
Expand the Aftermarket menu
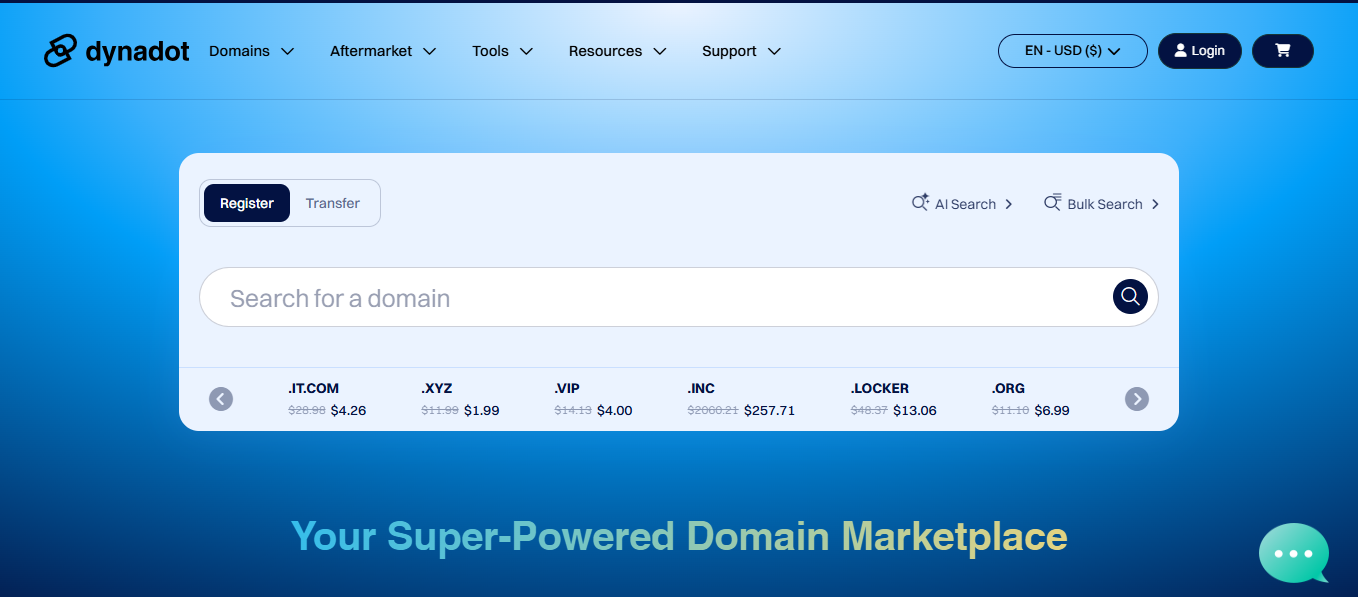click(383, 51)
